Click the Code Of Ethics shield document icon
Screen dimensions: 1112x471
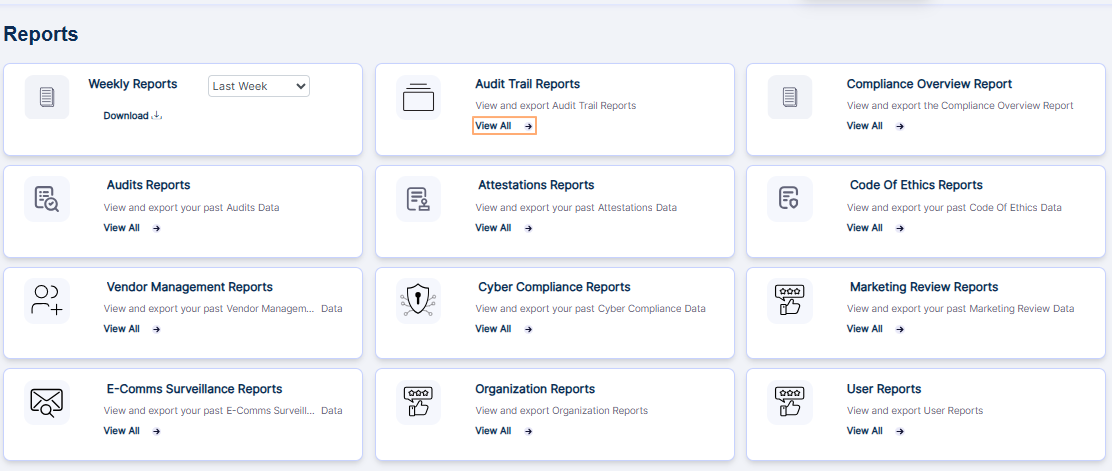pos(790,199)
